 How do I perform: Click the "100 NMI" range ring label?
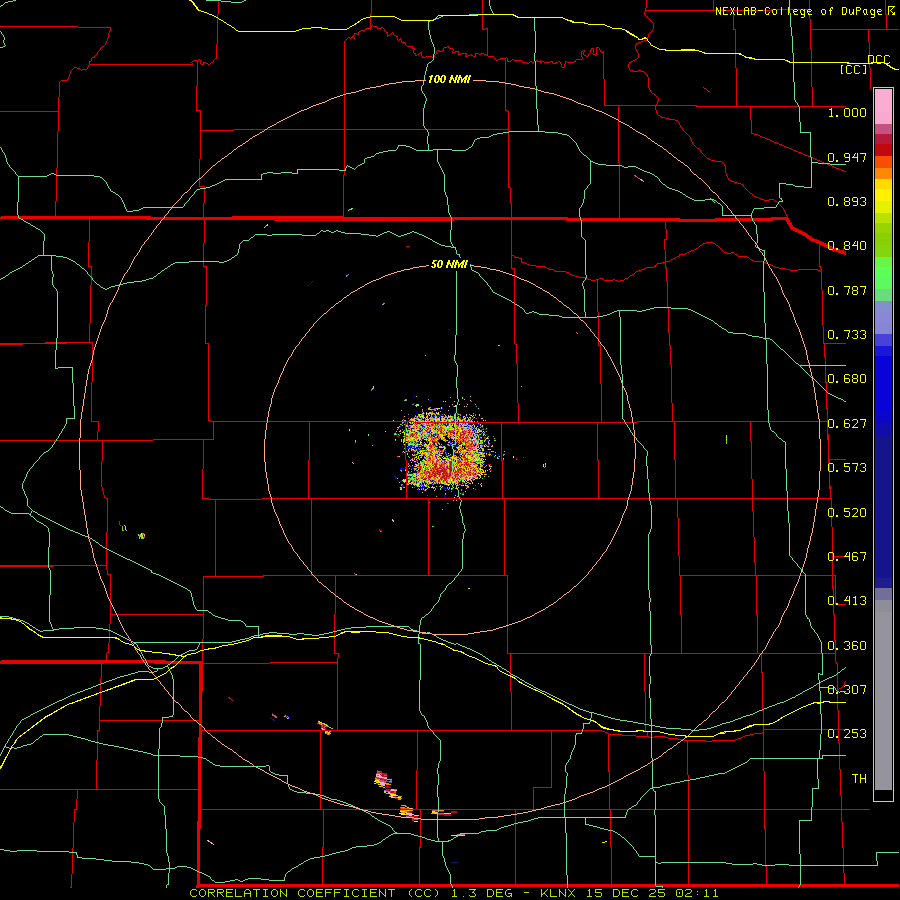click(449, 79)
